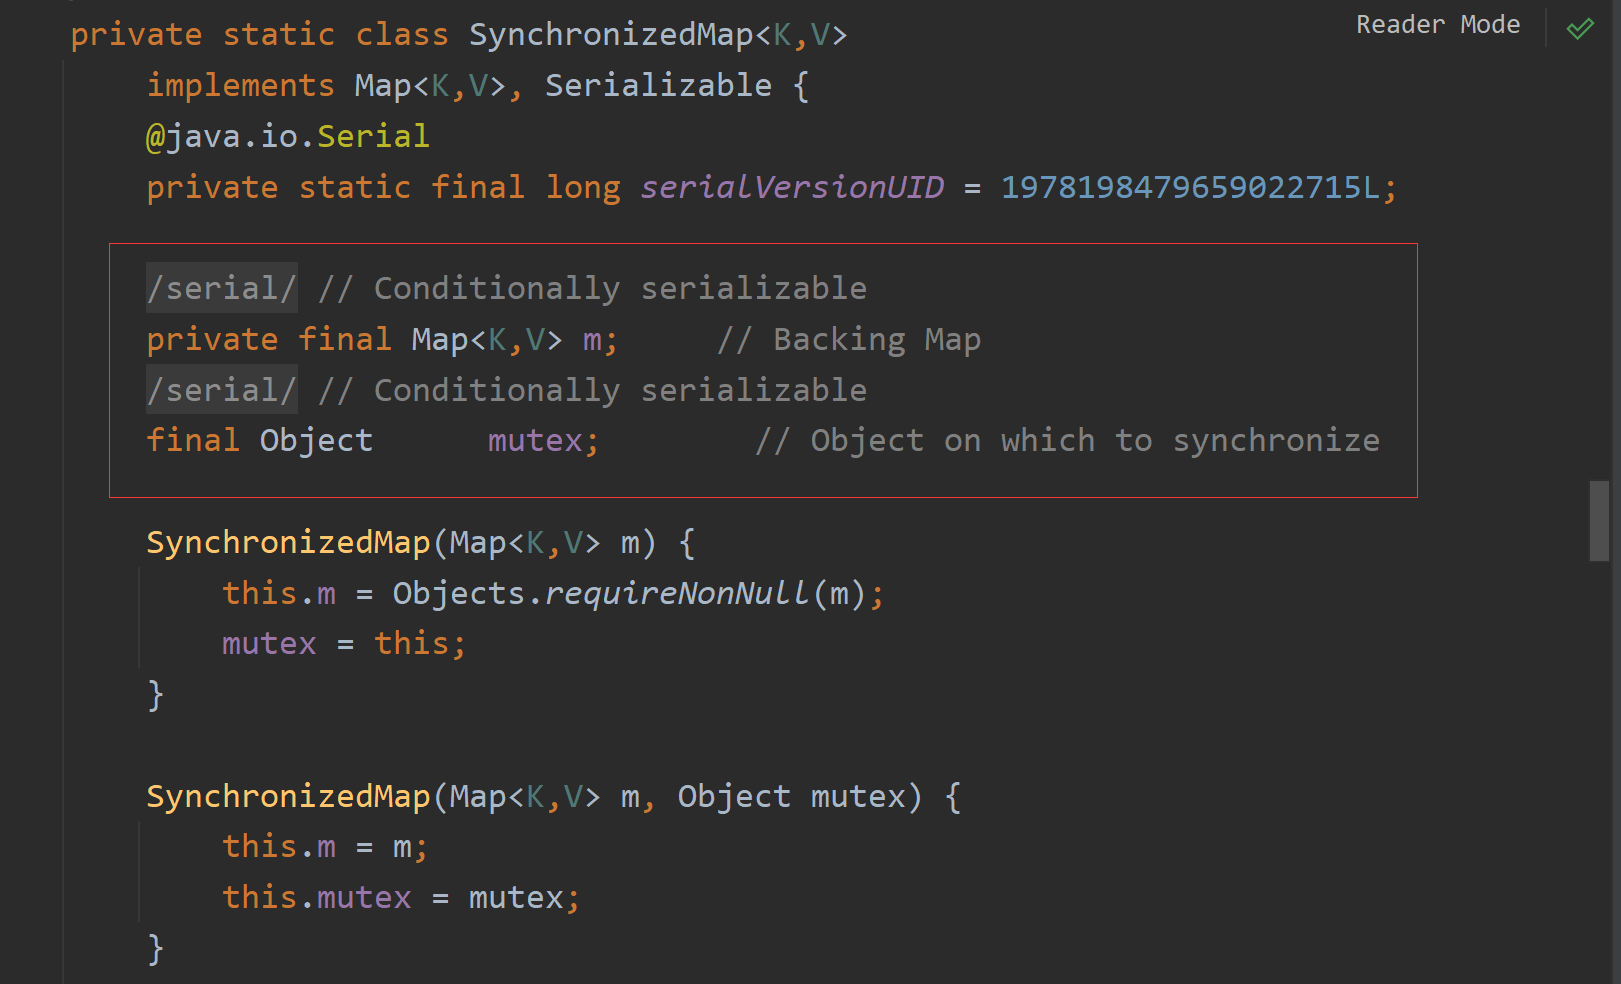Click the mutex field declaration

point(543,441)
